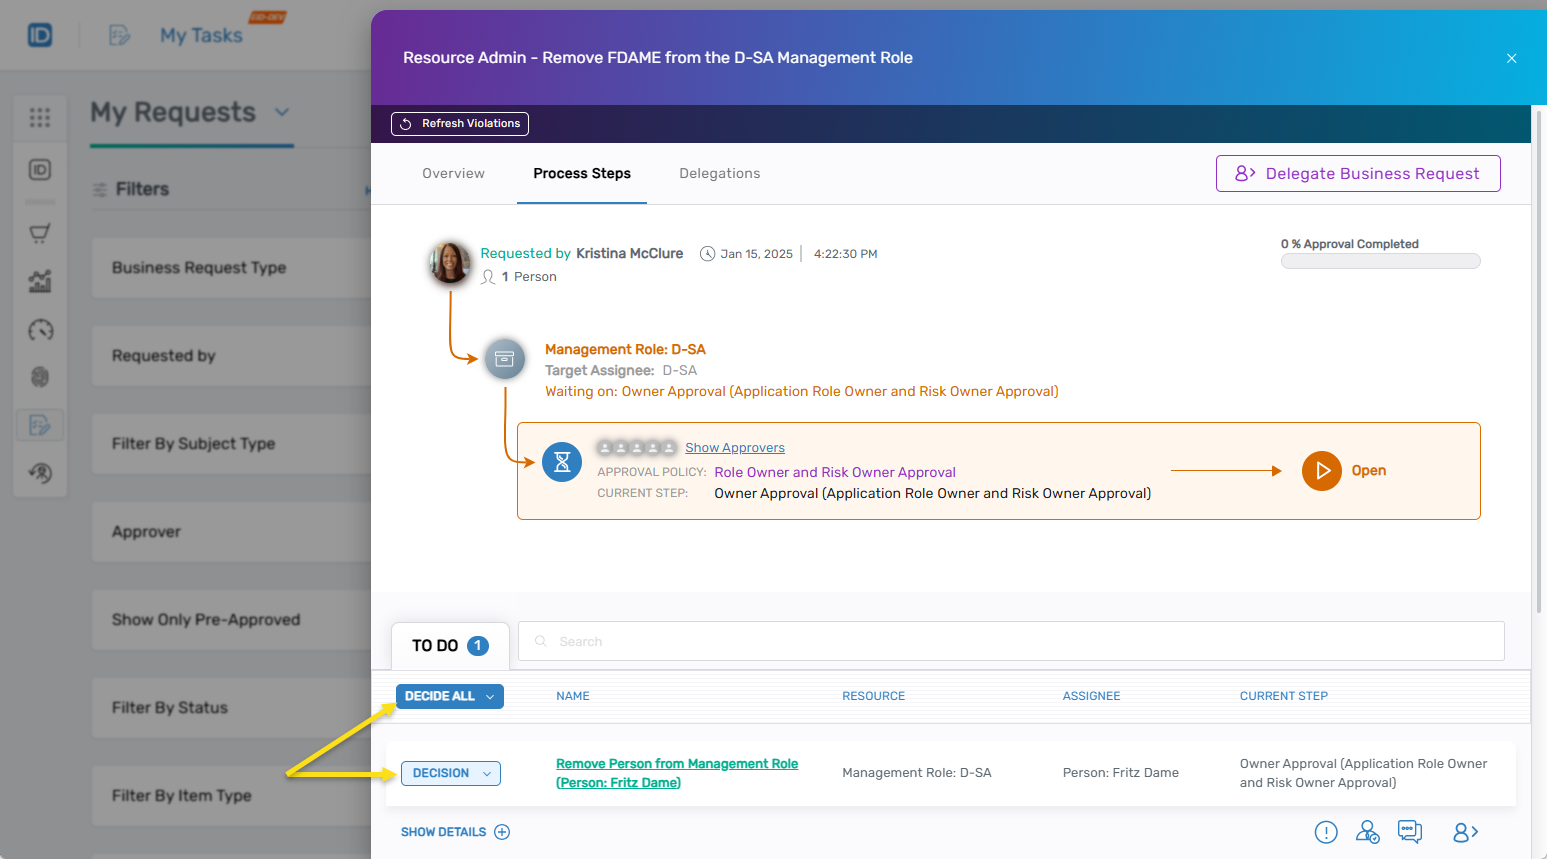Click the approval completed progress bar
The width and height of the screenshot is (1547, 859).
(1380, 261)
